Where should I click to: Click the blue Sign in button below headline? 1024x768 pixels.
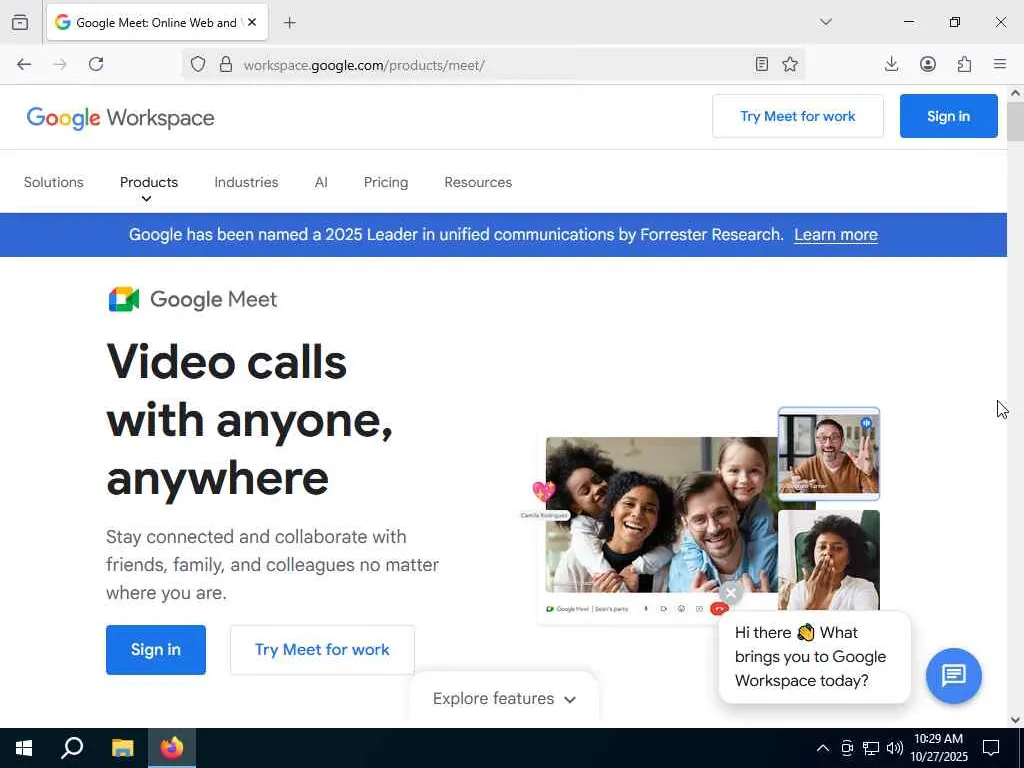point(155,650)
